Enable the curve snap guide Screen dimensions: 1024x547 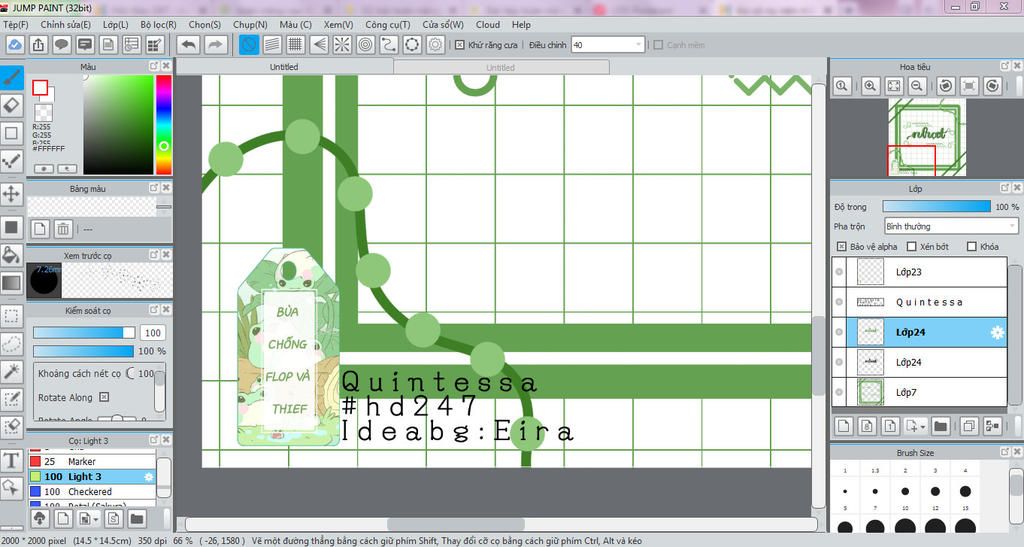(389, 45)
